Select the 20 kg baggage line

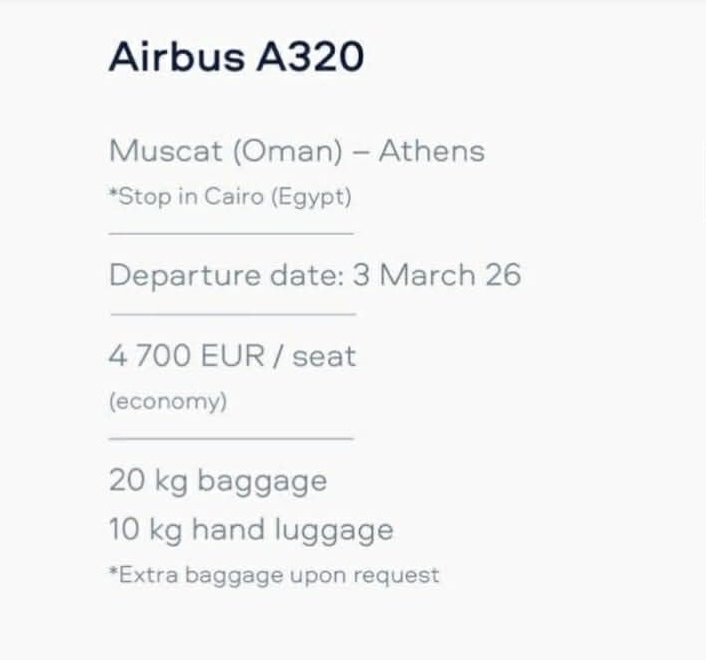218,481
